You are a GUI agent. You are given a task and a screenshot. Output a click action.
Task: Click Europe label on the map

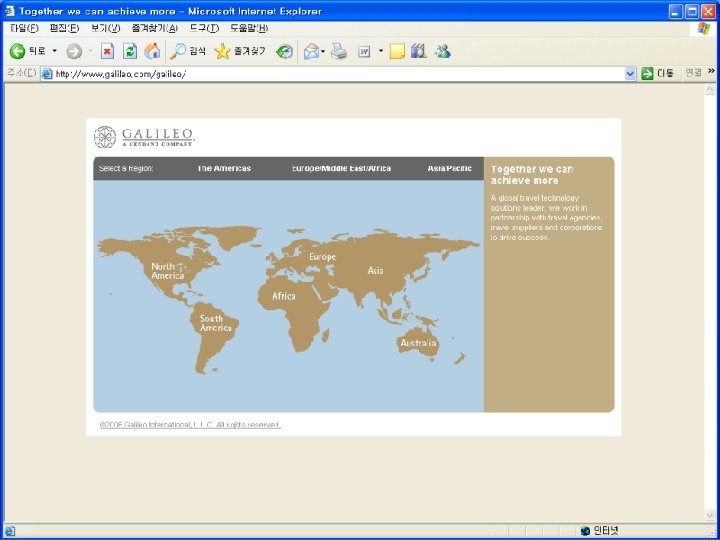click(322, 257)
